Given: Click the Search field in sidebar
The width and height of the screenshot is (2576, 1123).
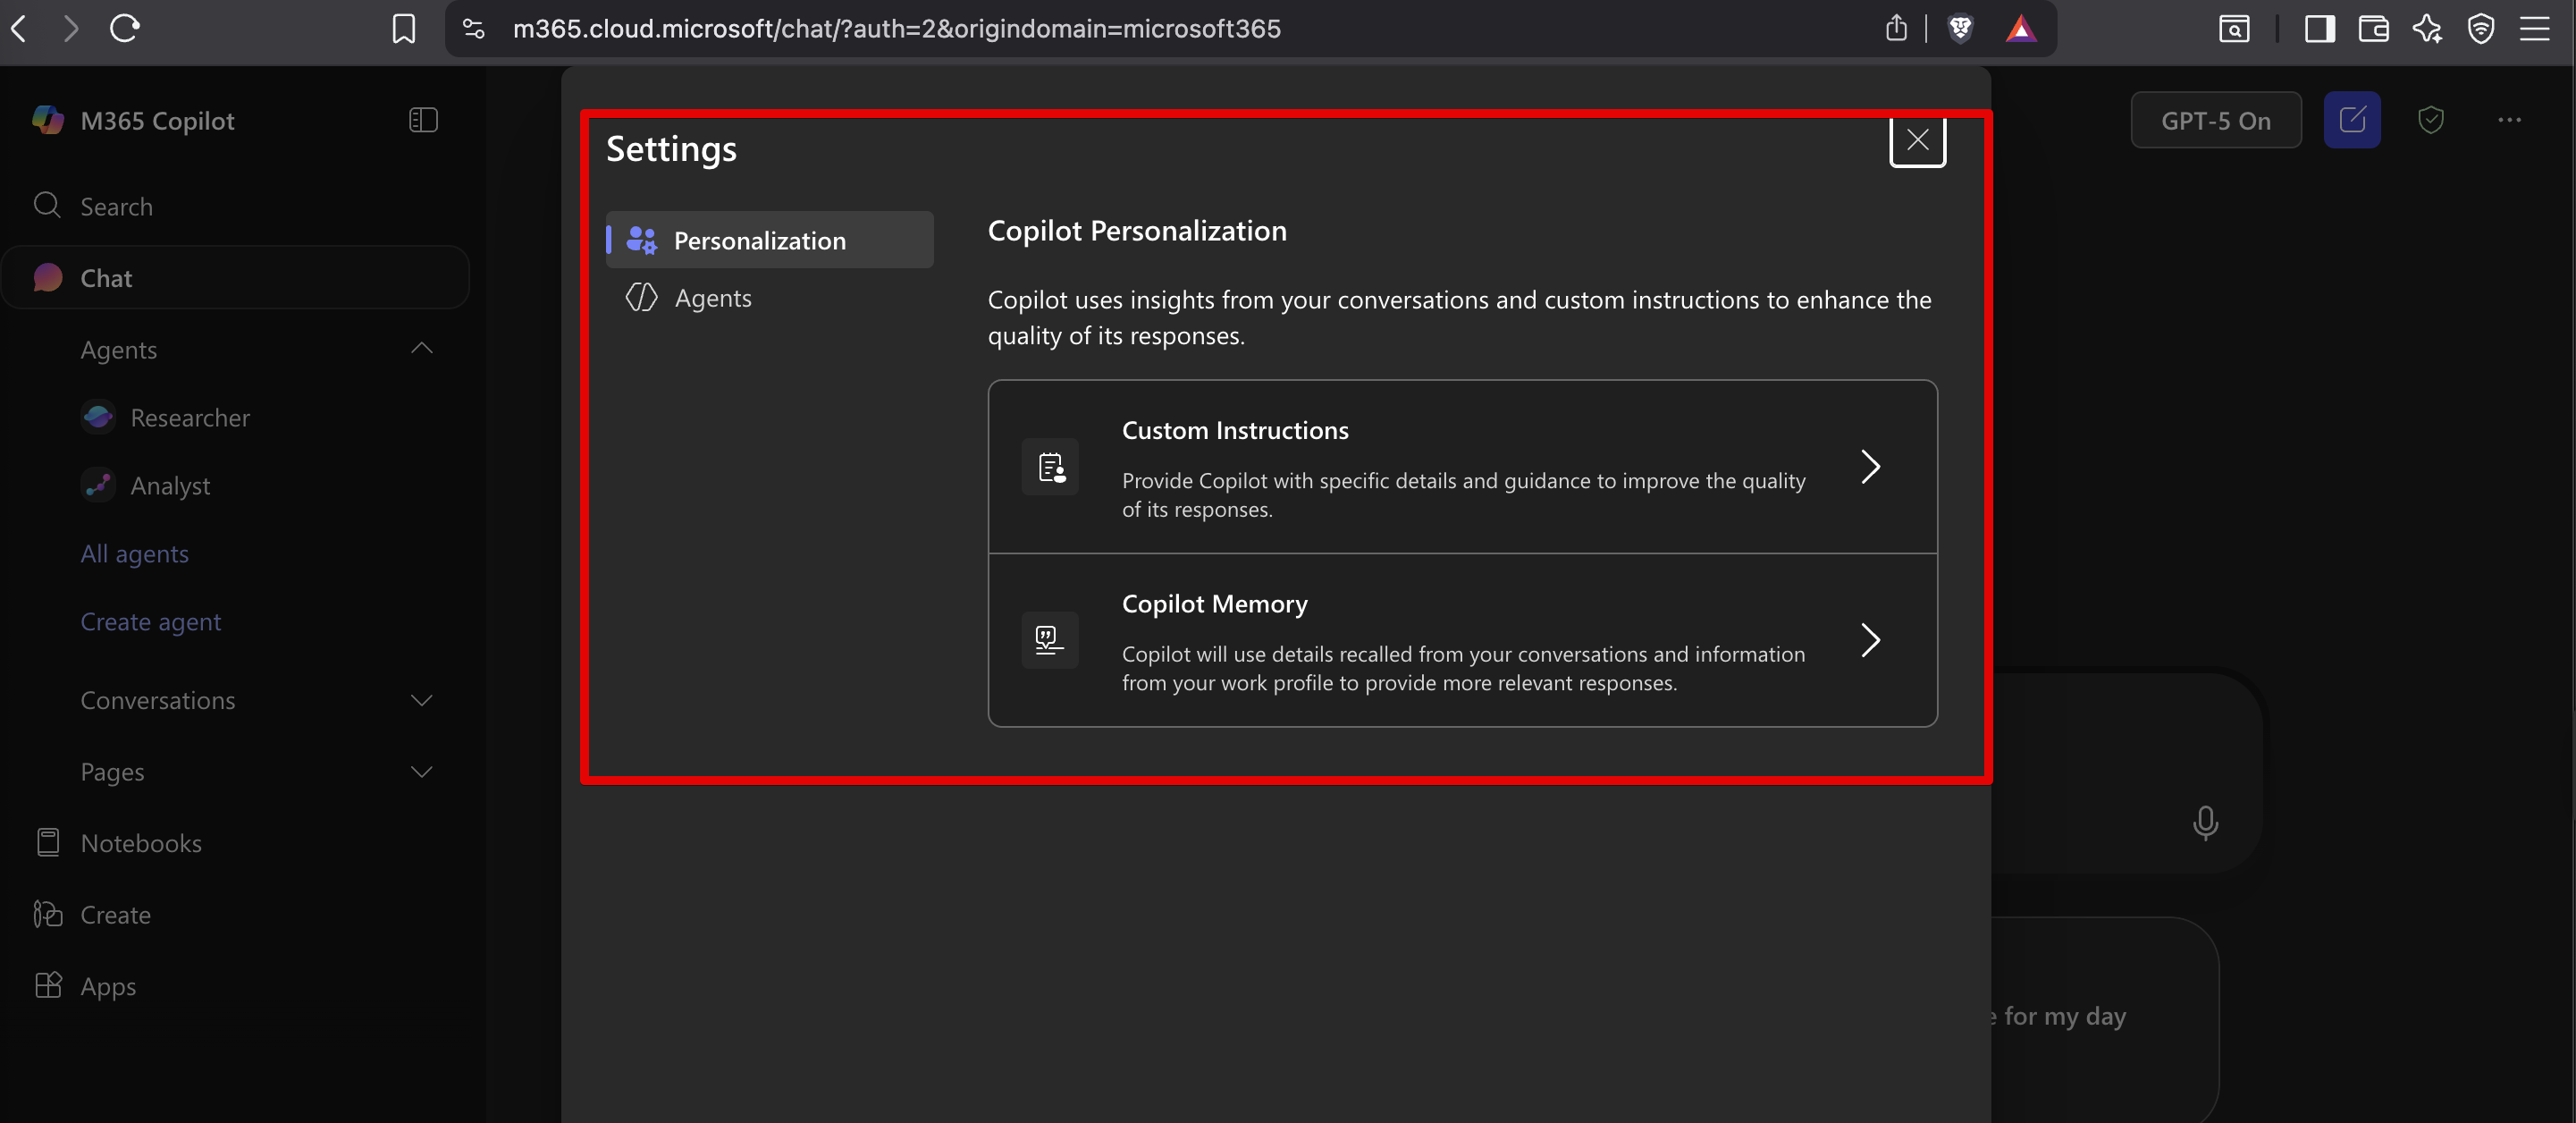Looking at the screenshot, I should pyautogui.click(x=235, y=206).
